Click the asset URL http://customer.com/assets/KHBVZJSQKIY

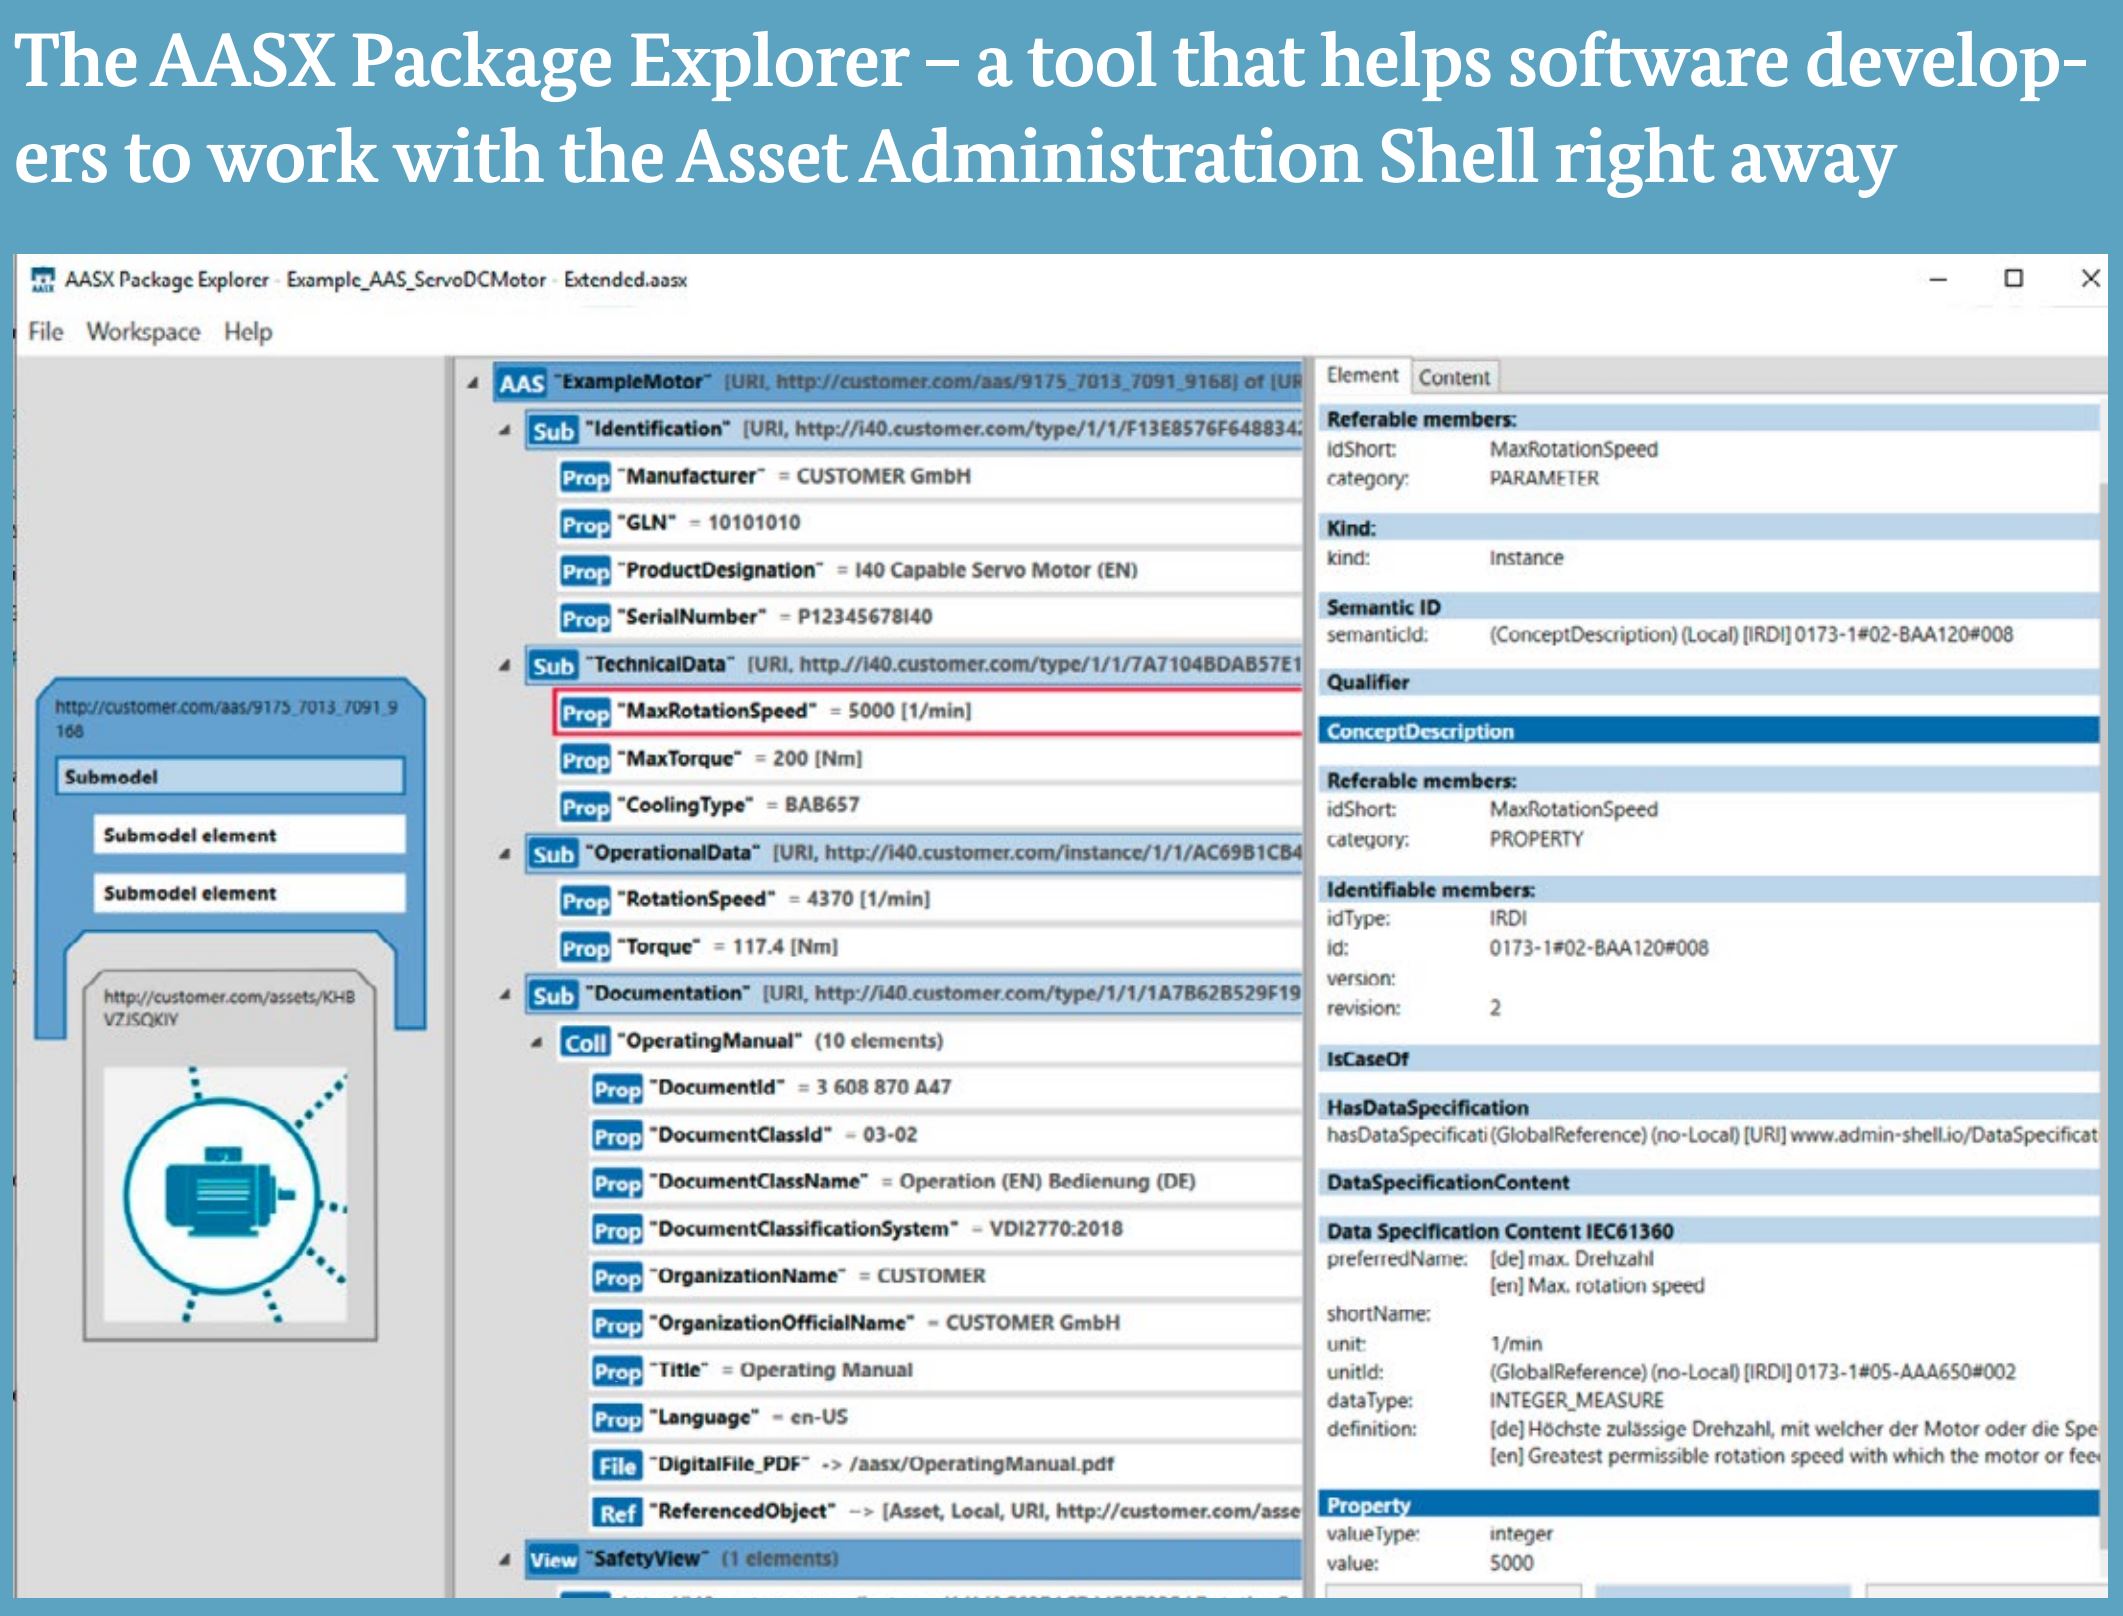[x=229, y=1008]
